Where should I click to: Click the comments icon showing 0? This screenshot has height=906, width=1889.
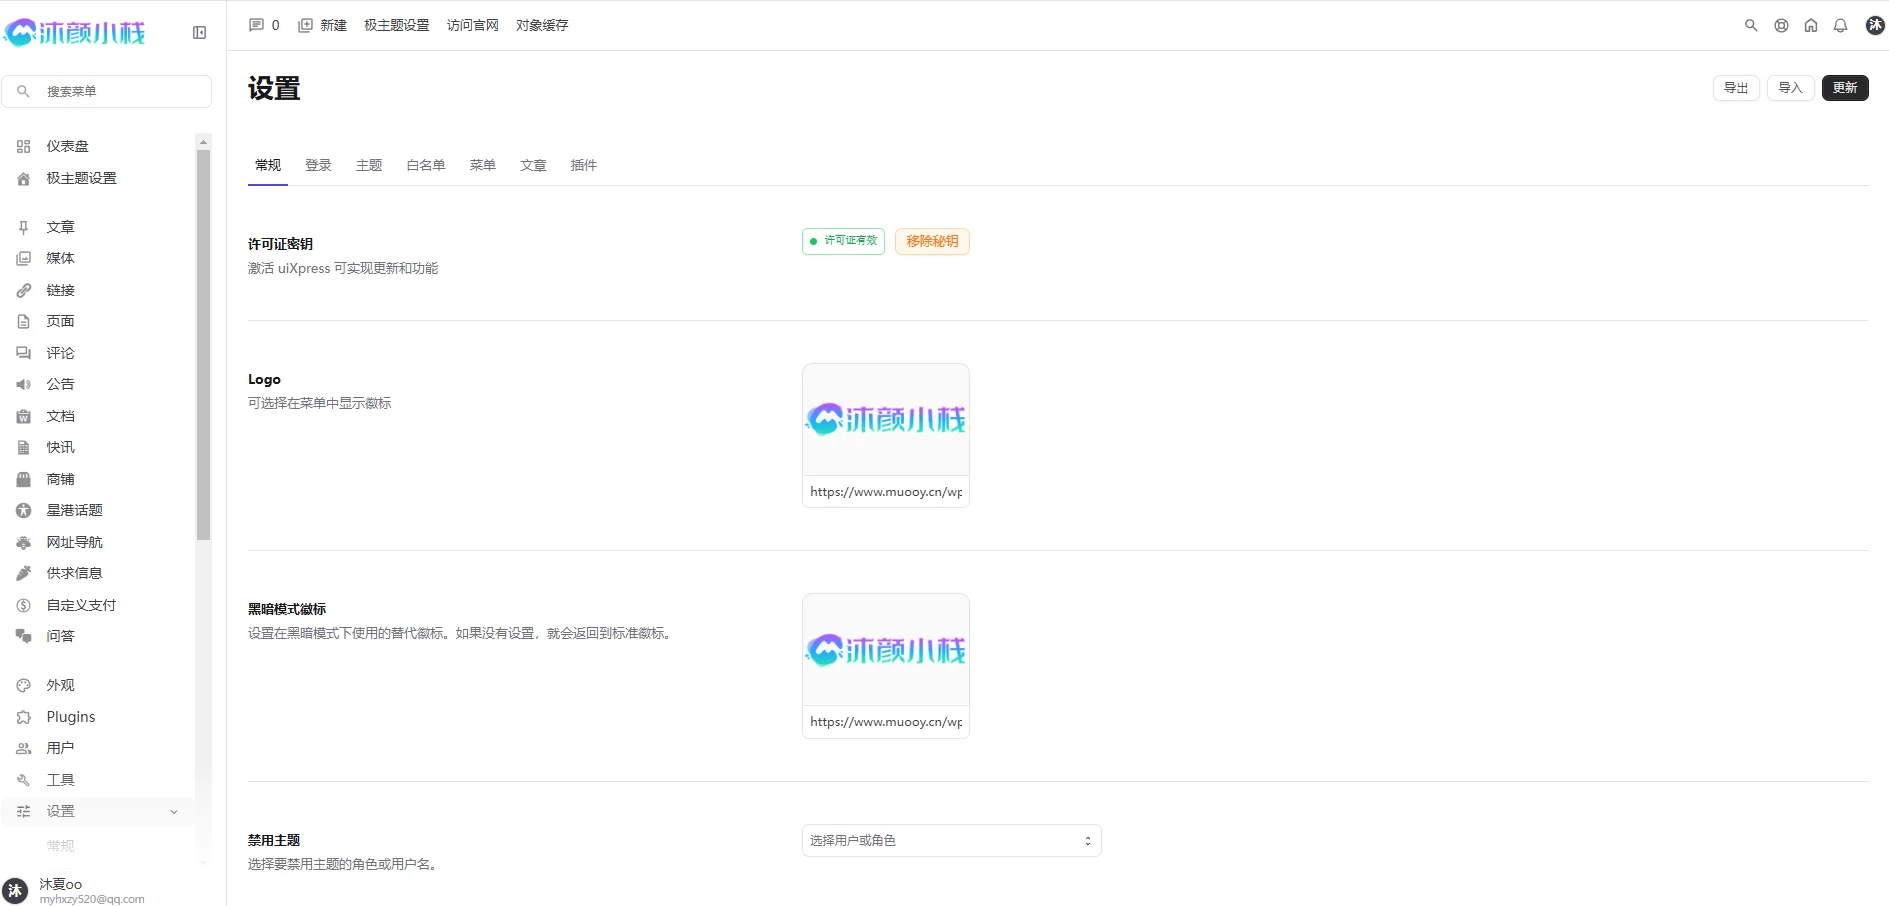click(263, 25)
